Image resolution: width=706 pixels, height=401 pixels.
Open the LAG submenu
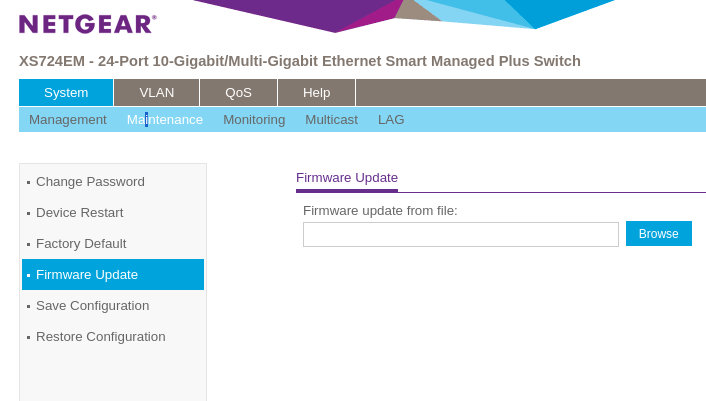coord(391,120)
